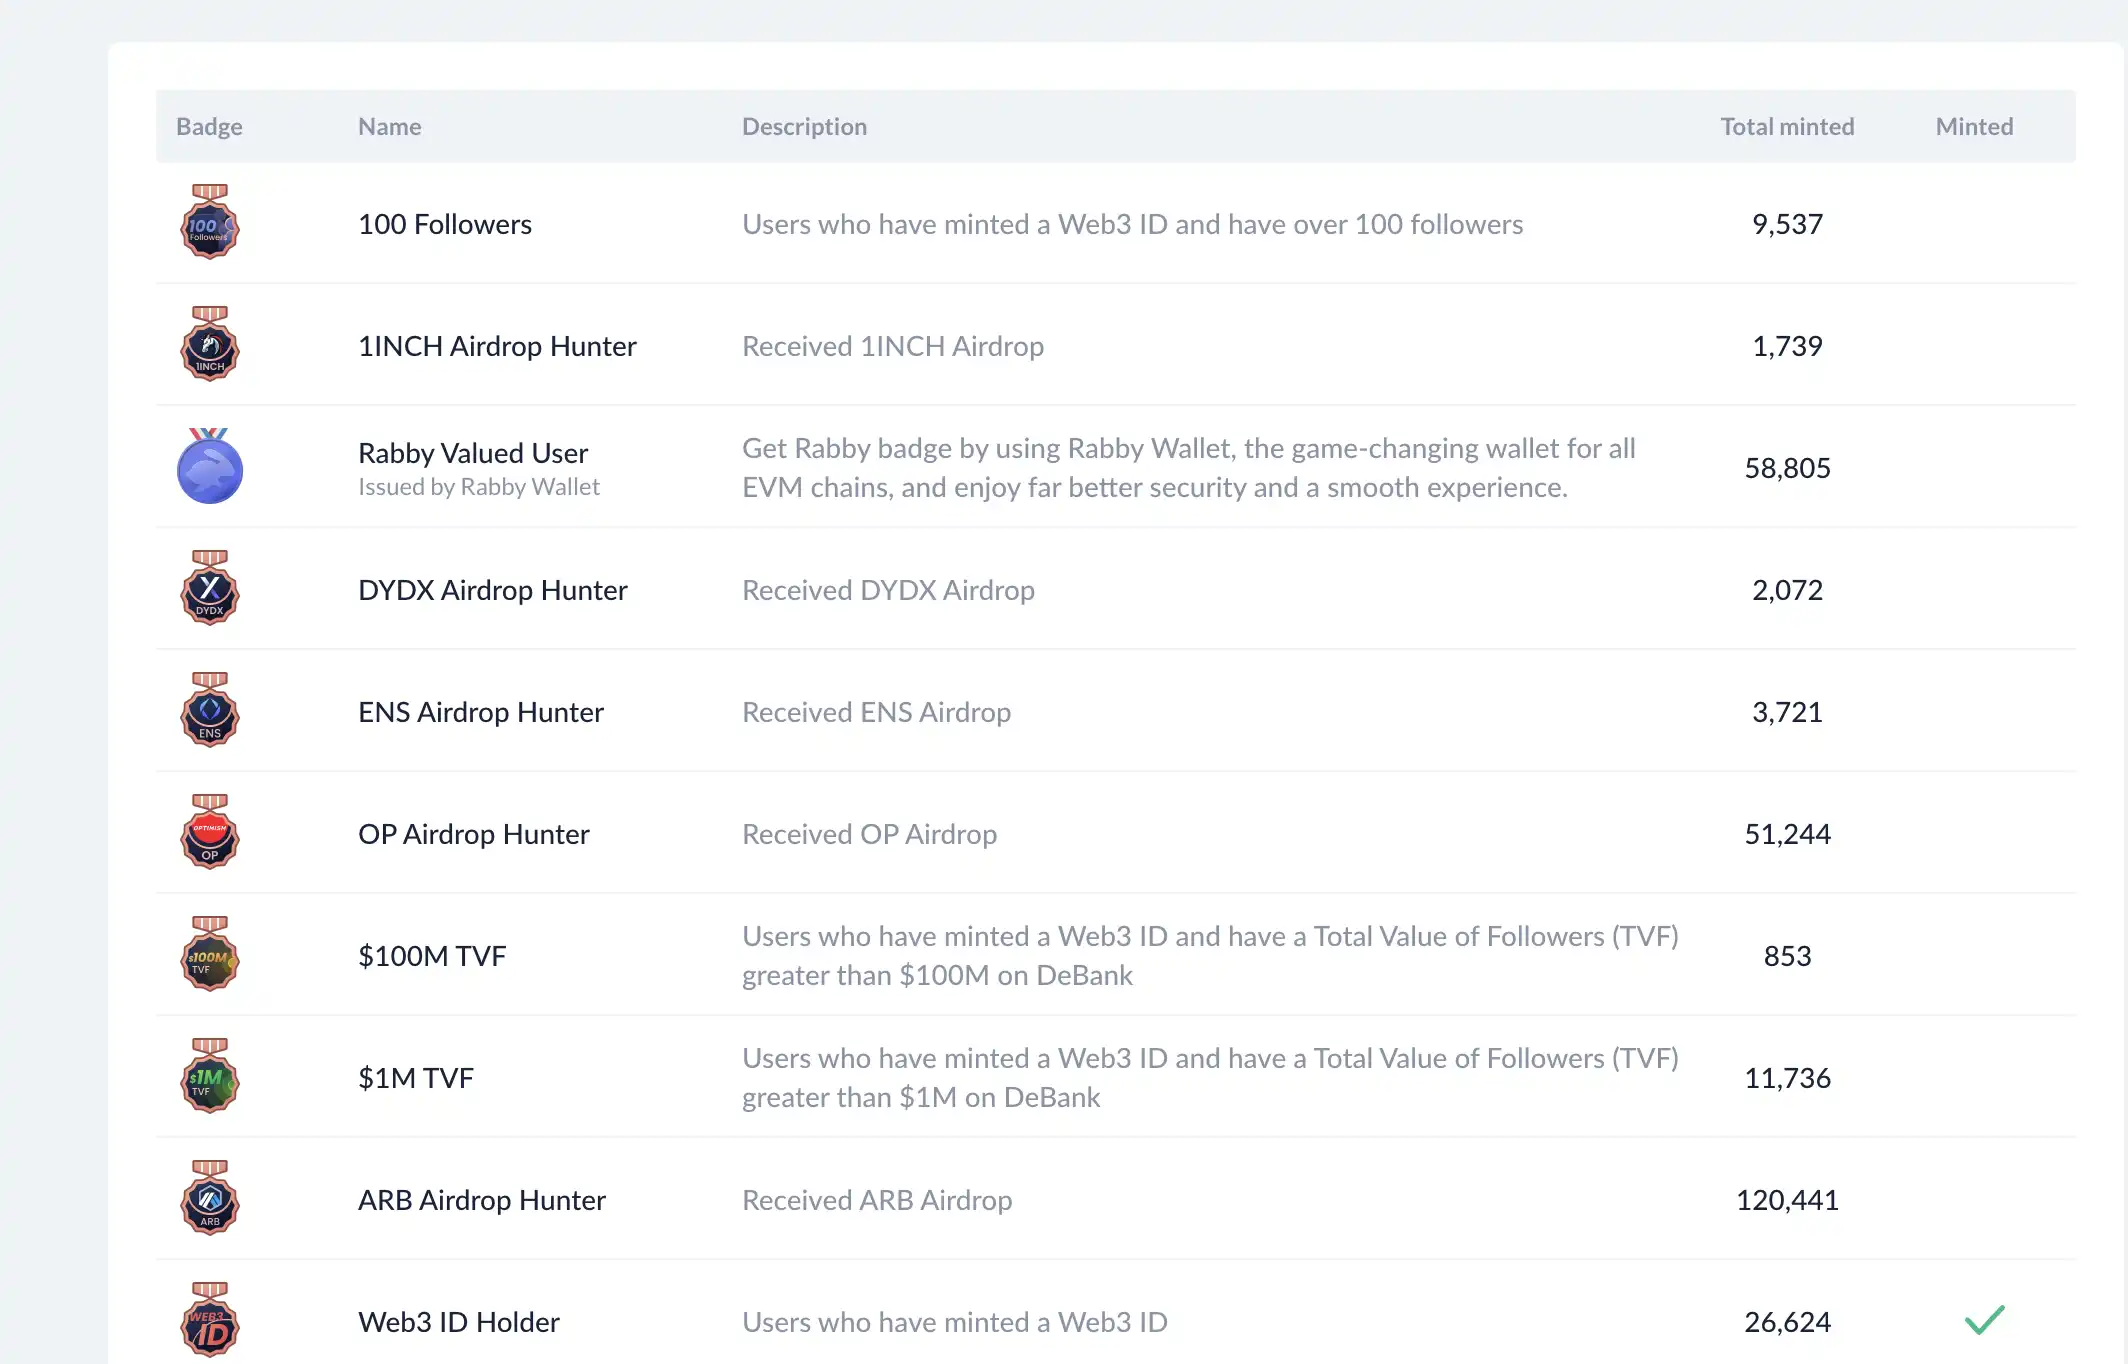Click the Web3 ID Holder name
Screen dimensions: 2128x1364
point(458,1322)
